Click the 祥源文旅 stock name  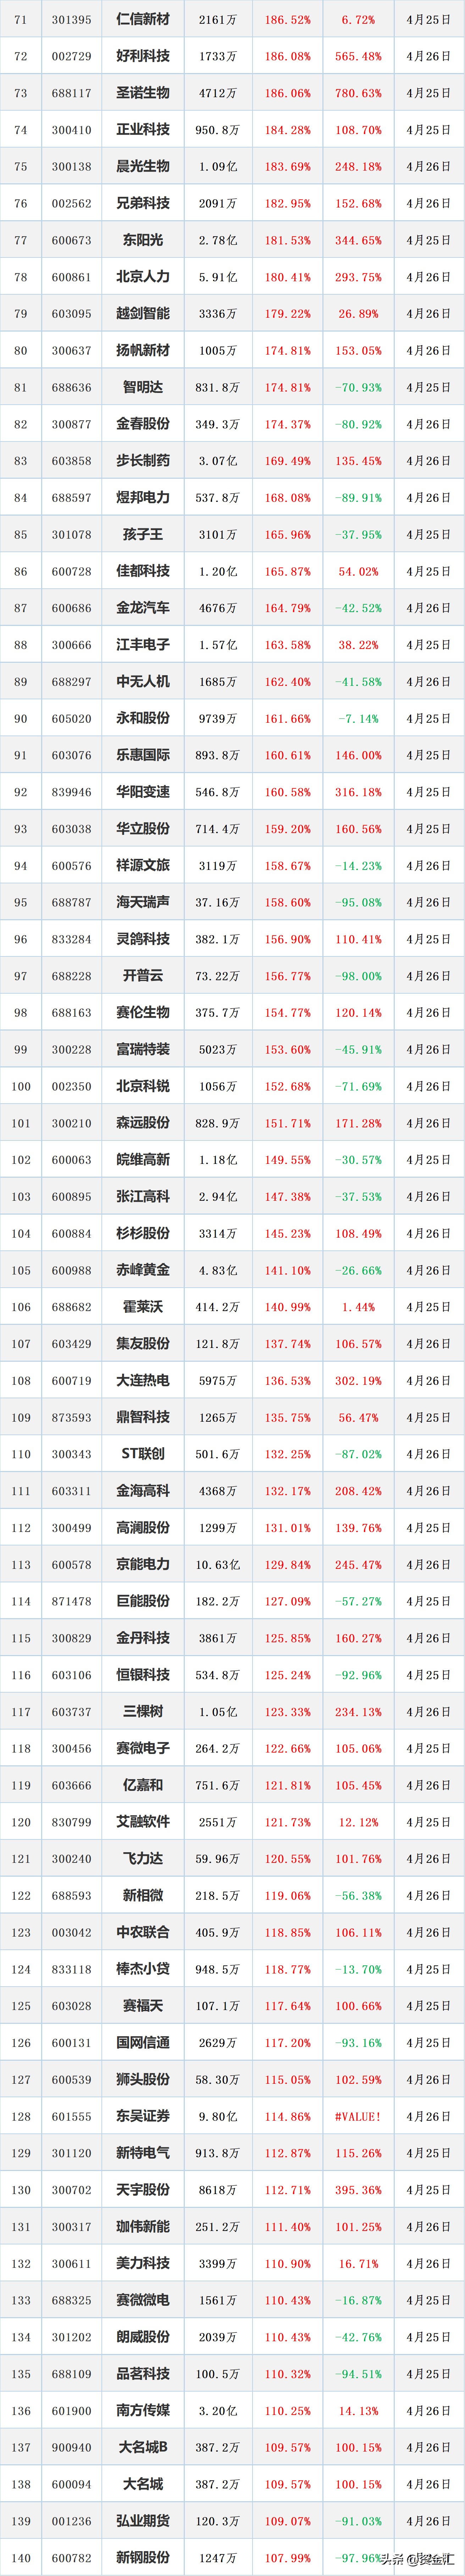coord(143,865)
